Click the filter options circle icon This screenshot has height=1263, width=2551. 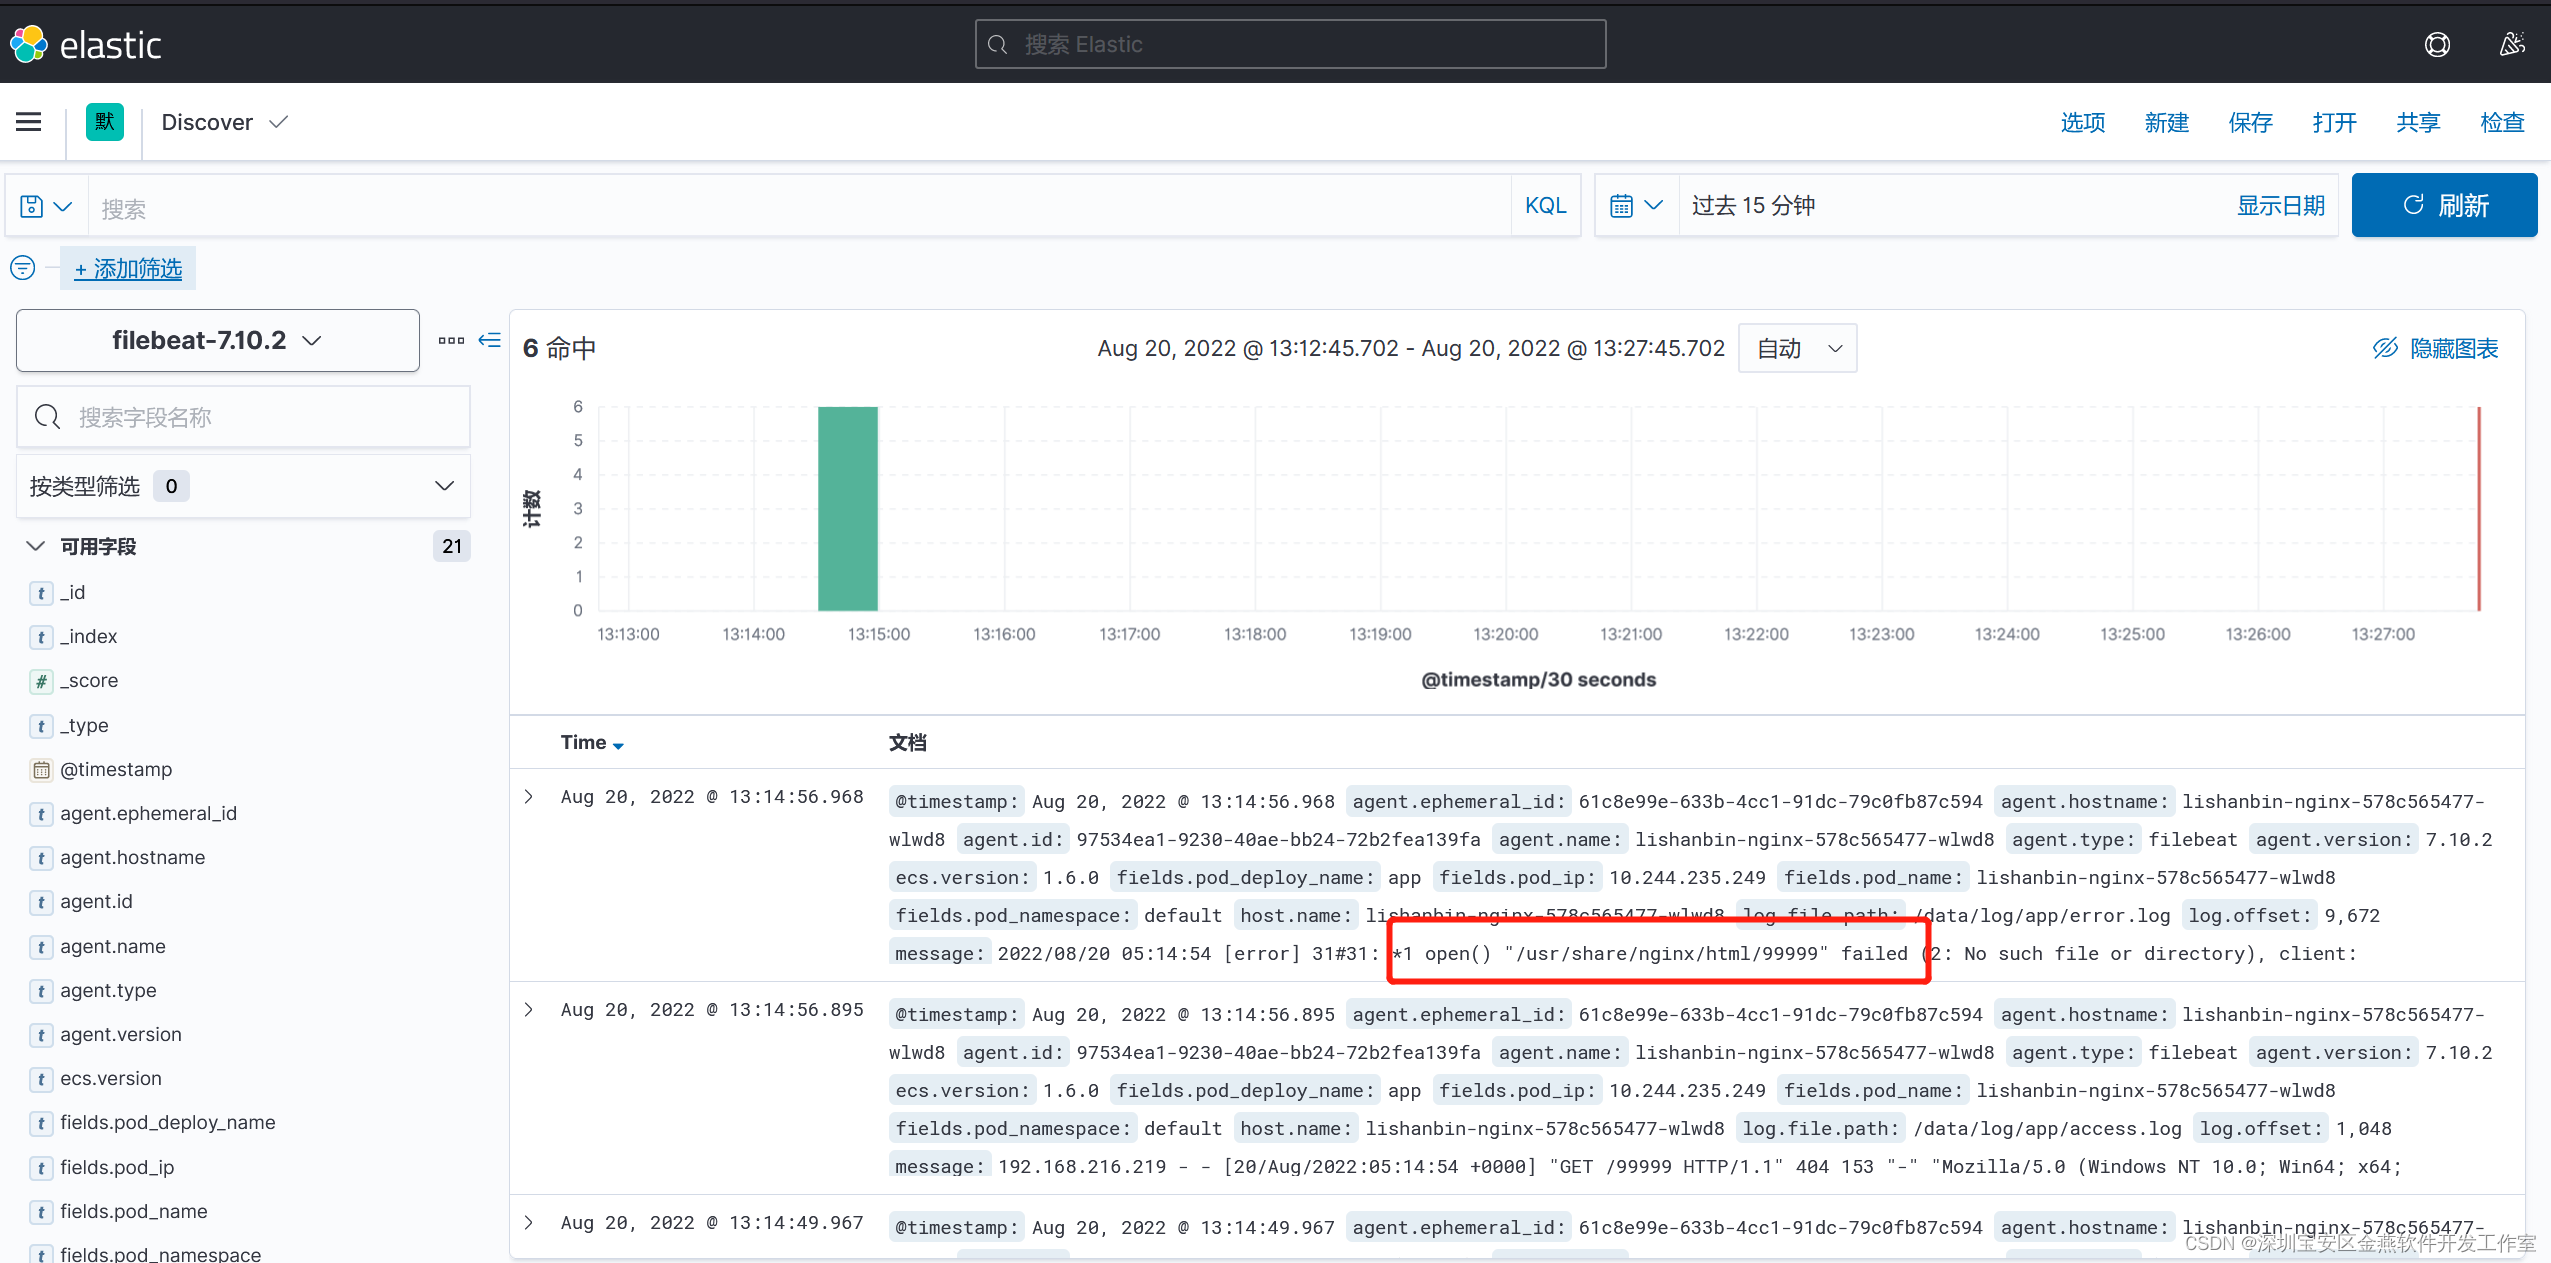23,268
